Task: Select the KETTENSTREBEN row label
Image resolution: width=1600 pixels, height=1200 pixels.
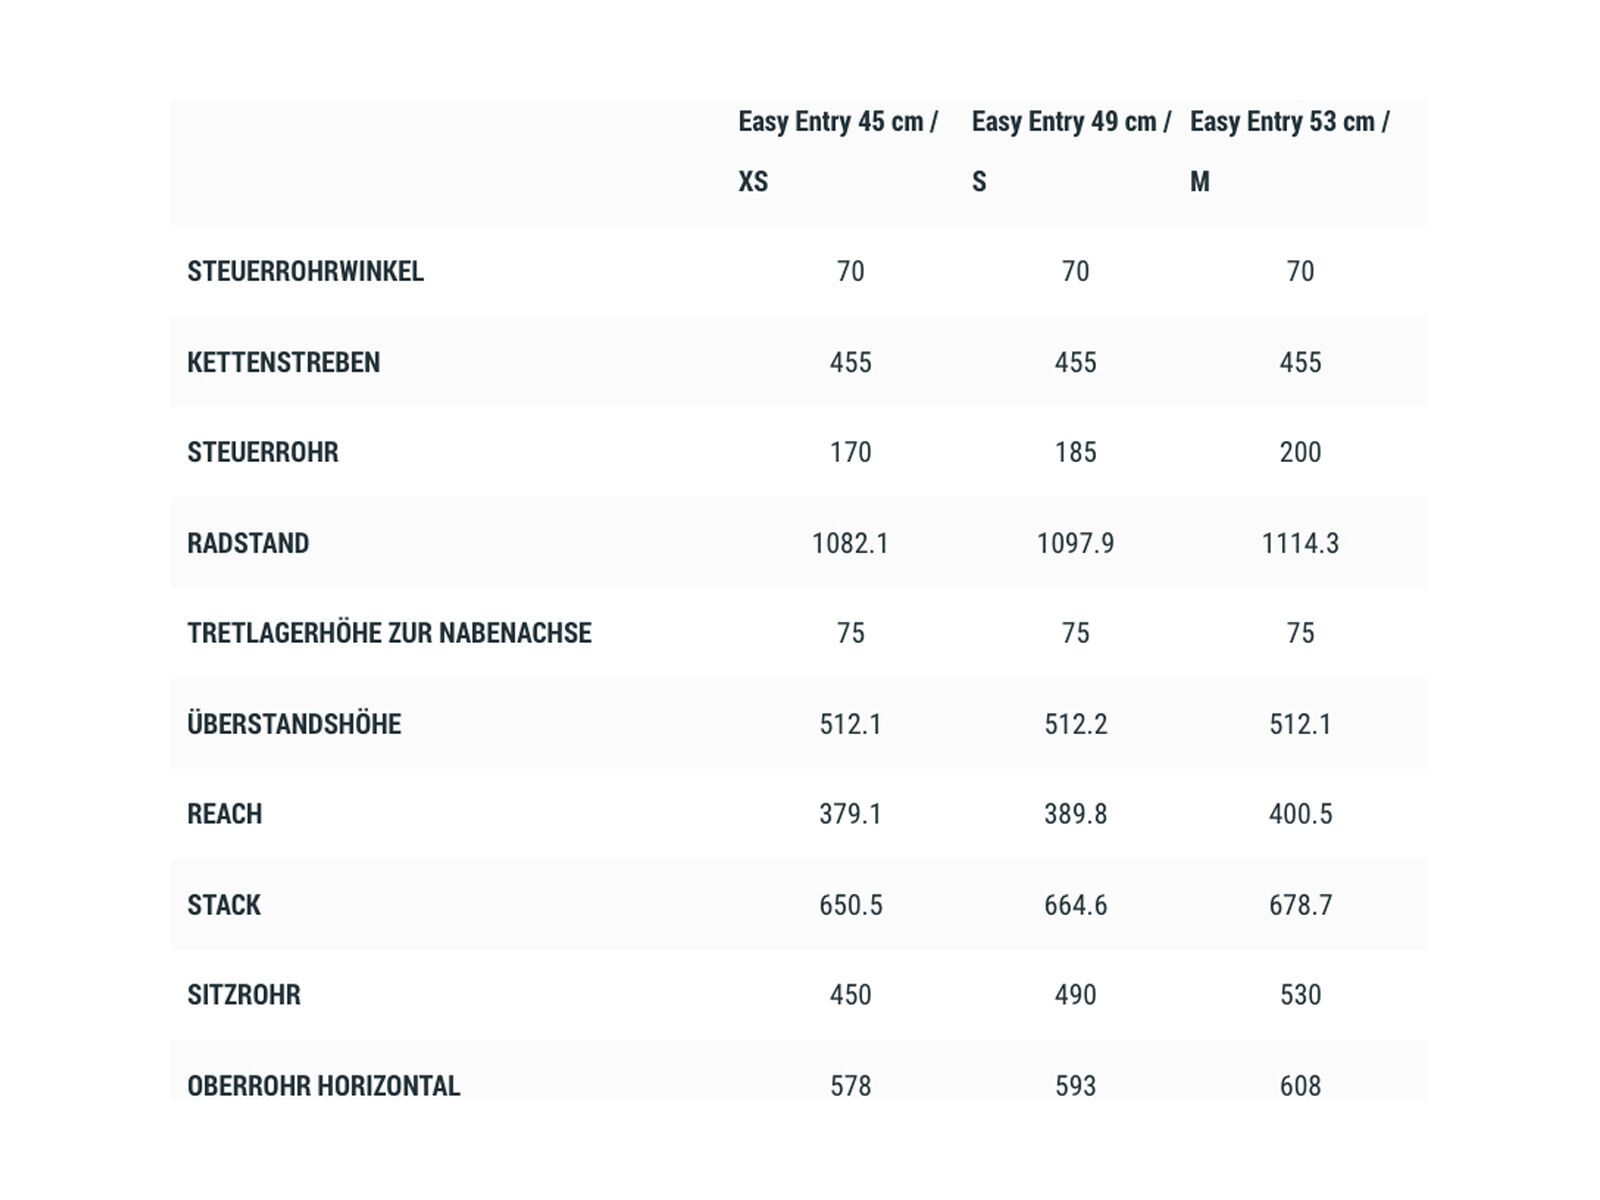Action: 283,362
